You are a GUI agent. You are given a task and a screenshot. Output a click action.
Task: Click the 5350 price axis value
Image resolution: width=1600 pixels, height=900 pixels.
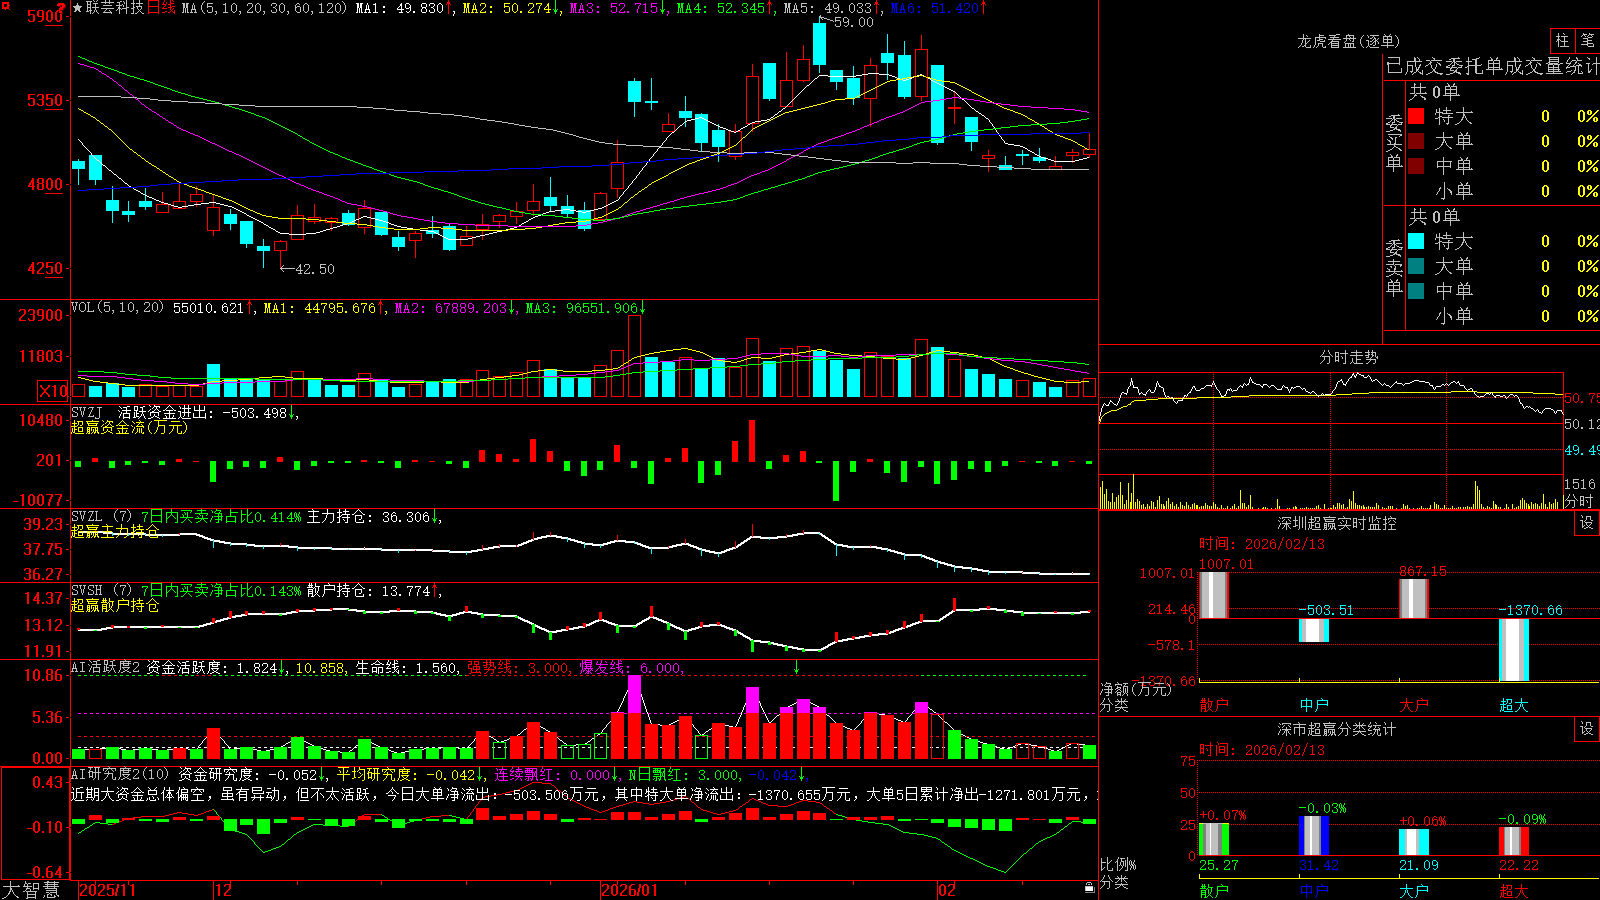click(x=44, y=100)
